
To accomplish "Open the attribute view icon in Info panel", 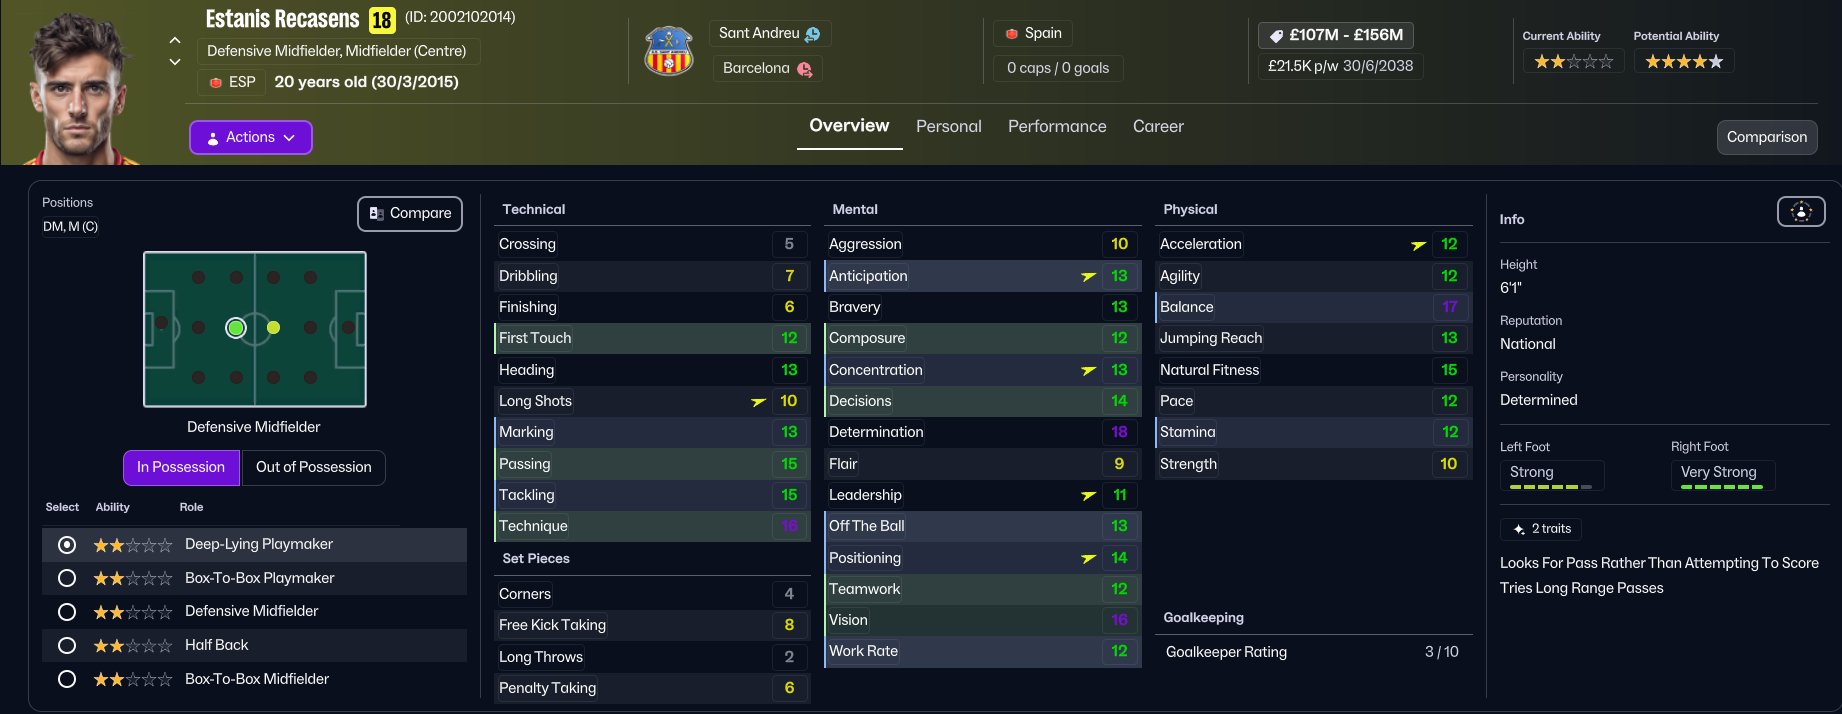I will (1800, 211).
